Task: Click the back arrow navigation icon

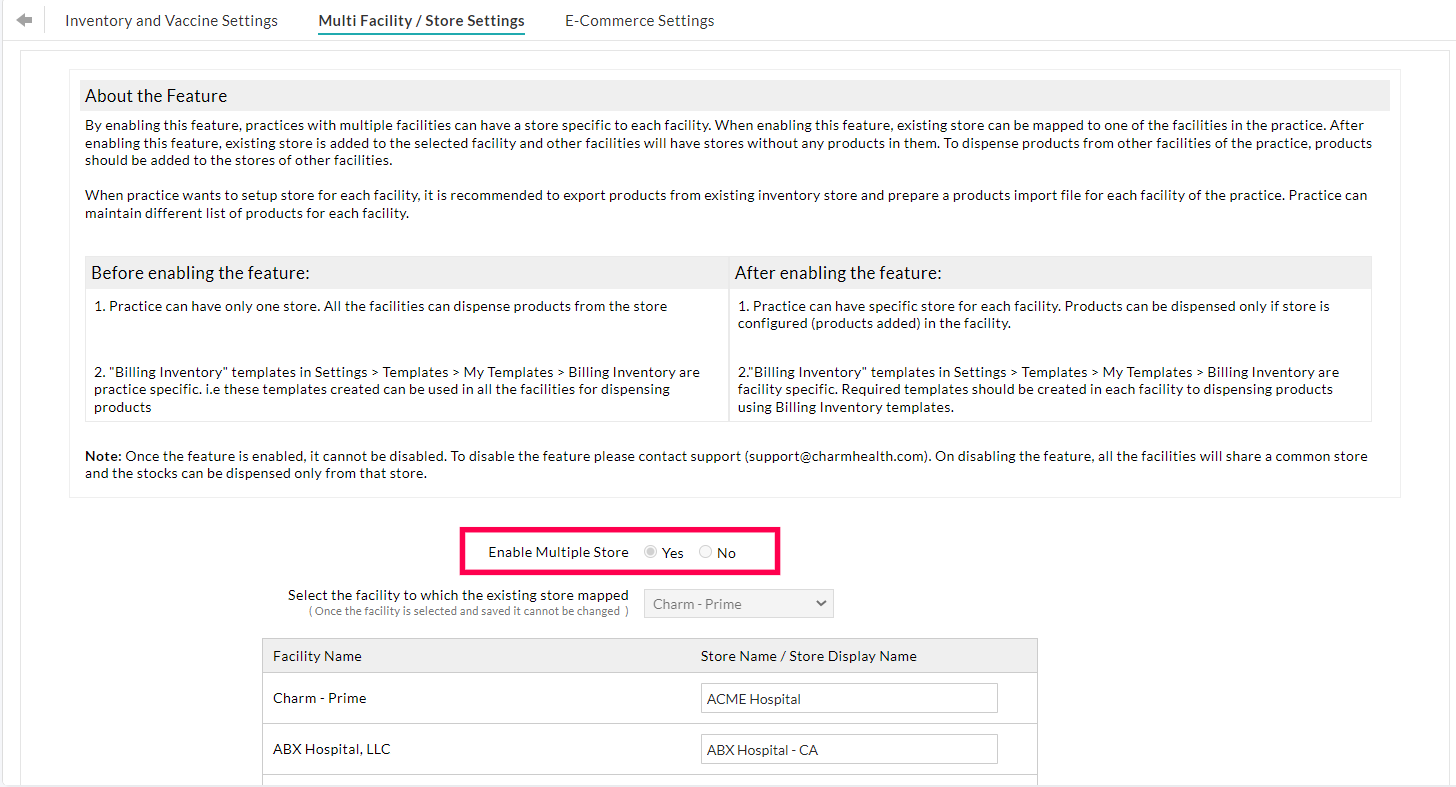Action: (x=22, y=19)
